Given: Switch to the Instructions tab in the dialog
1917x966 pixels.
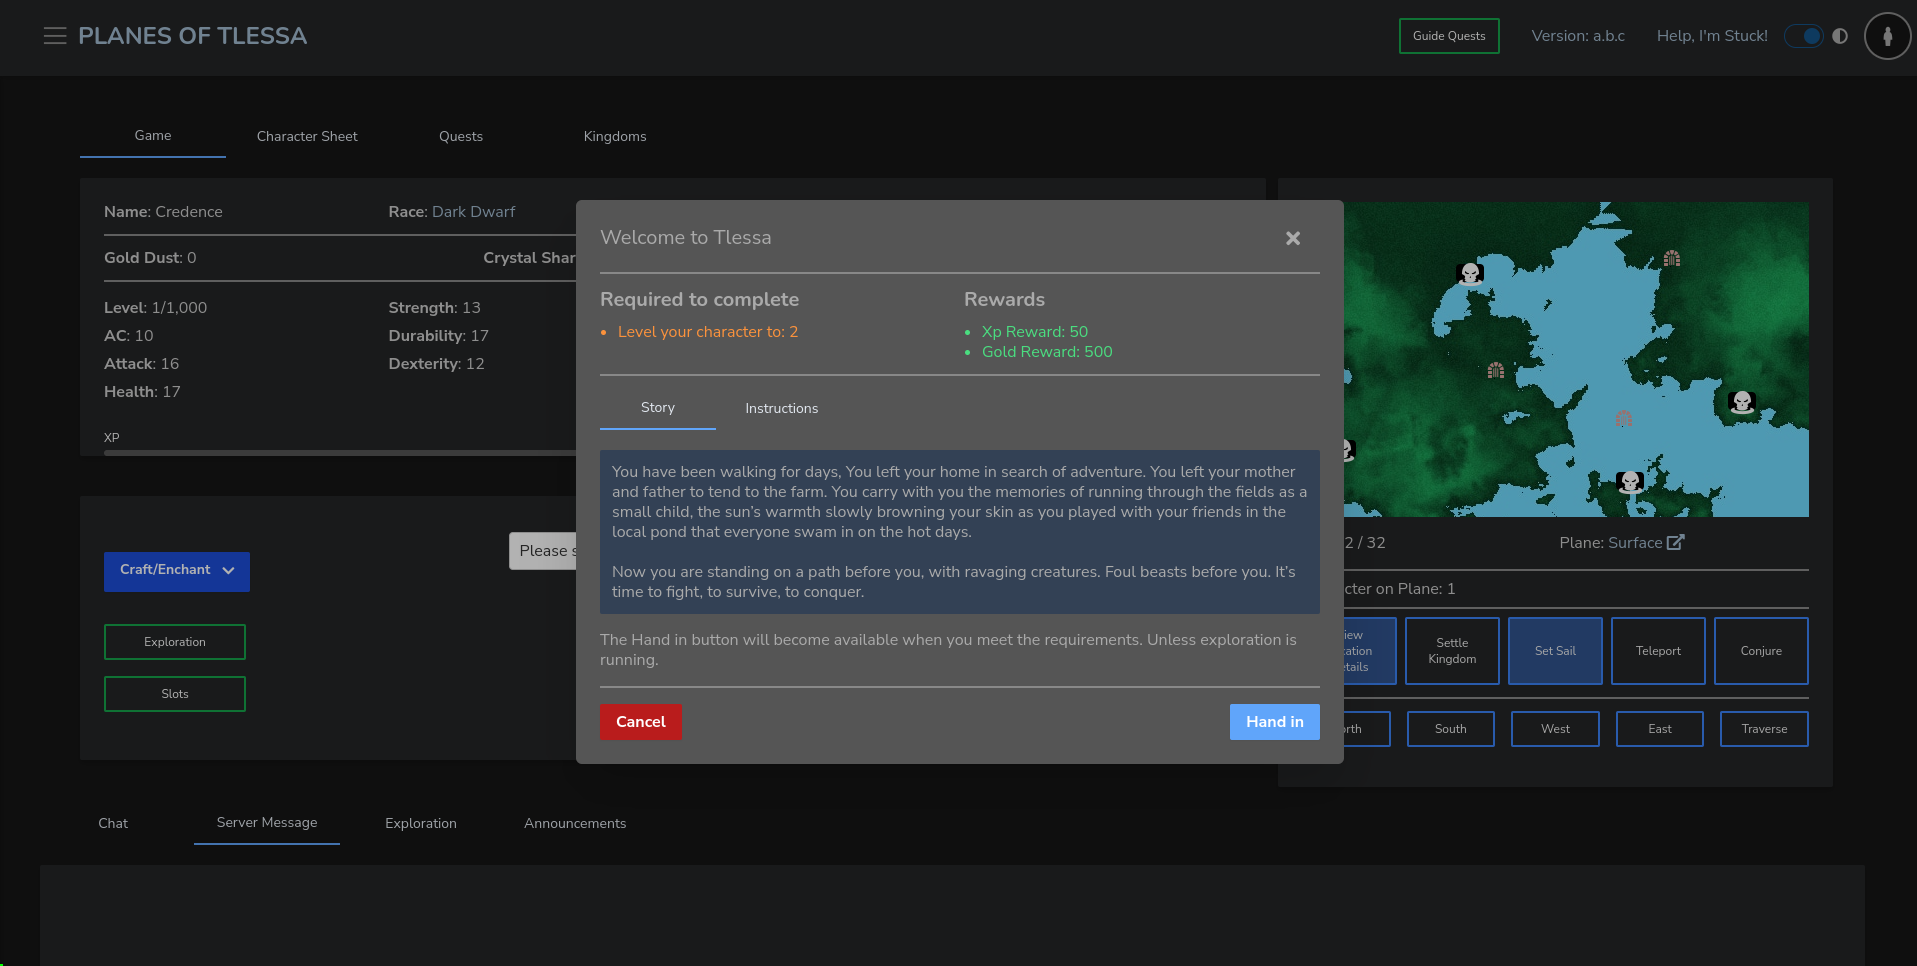Looking at the screenshot, I should click(x=781, y=408).
